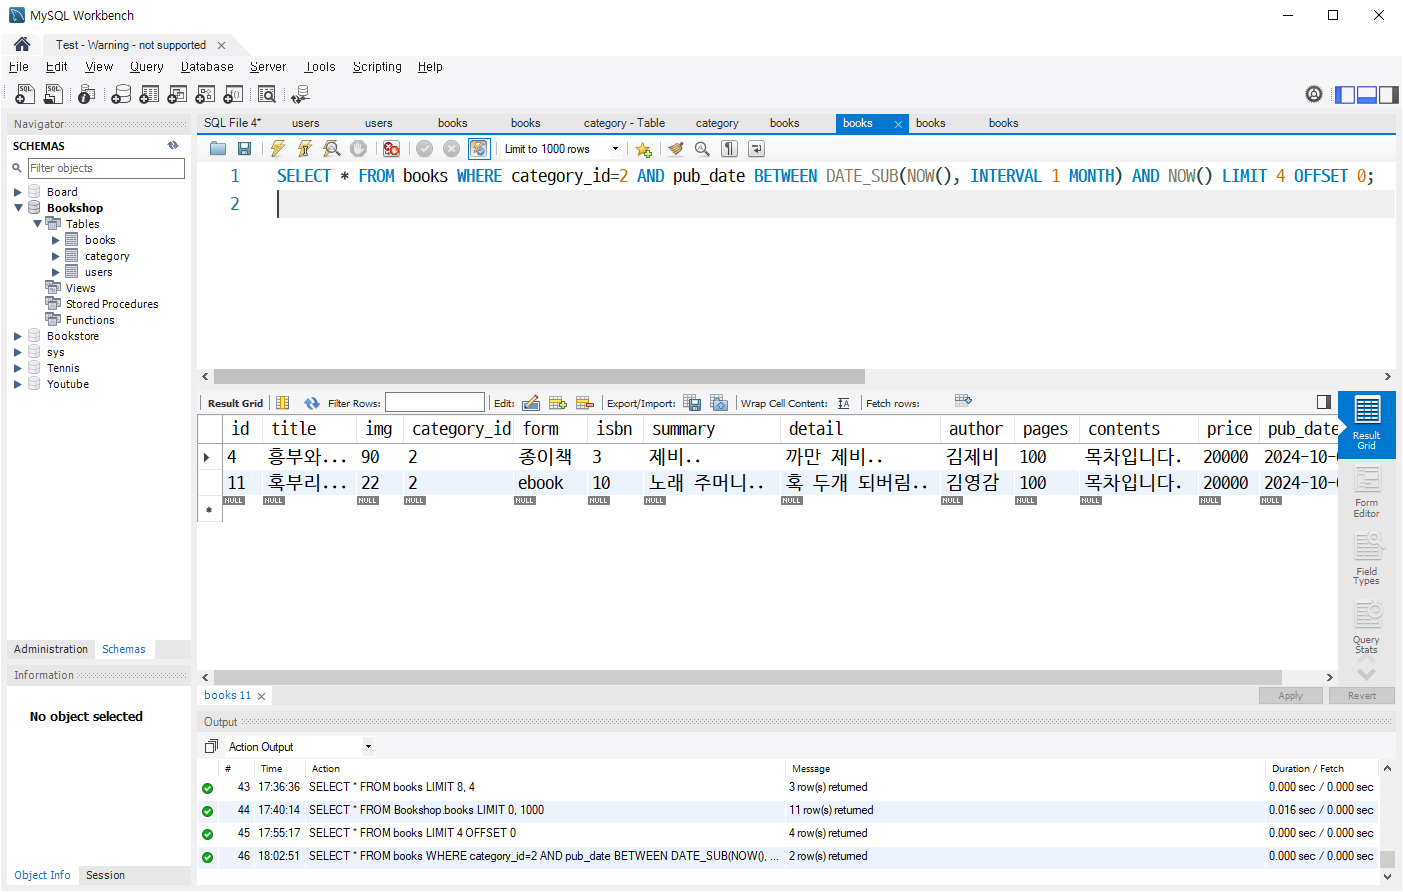
Task: Commit transaction checkmark icon
Action: (424, 149)
